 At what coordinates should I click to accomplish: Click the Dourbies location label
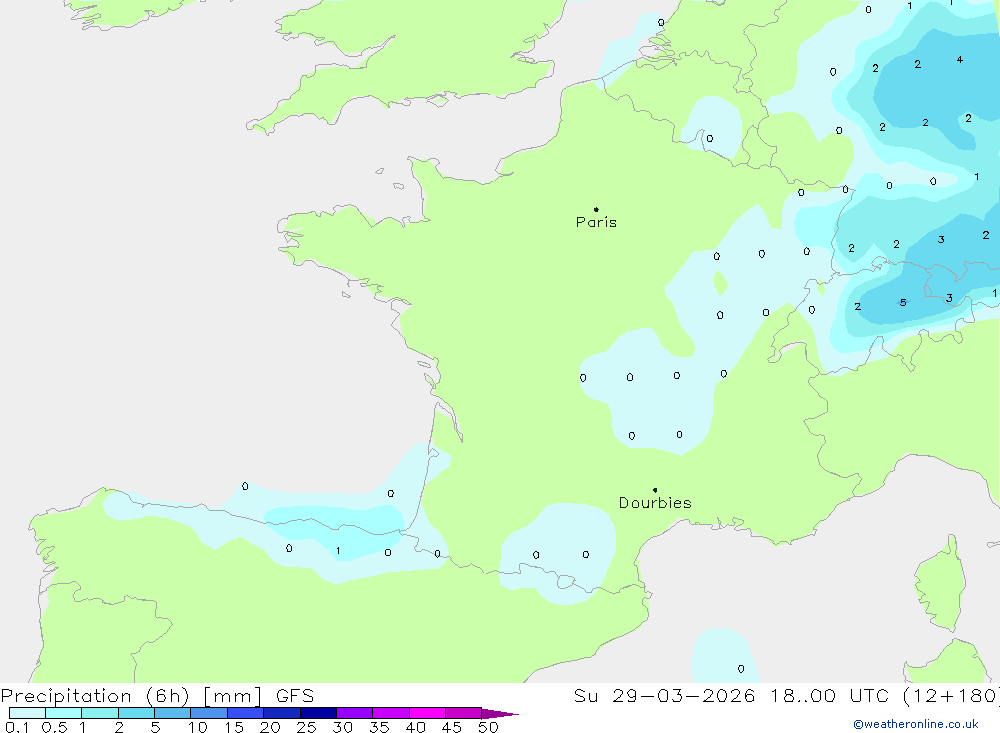point(655,503)
